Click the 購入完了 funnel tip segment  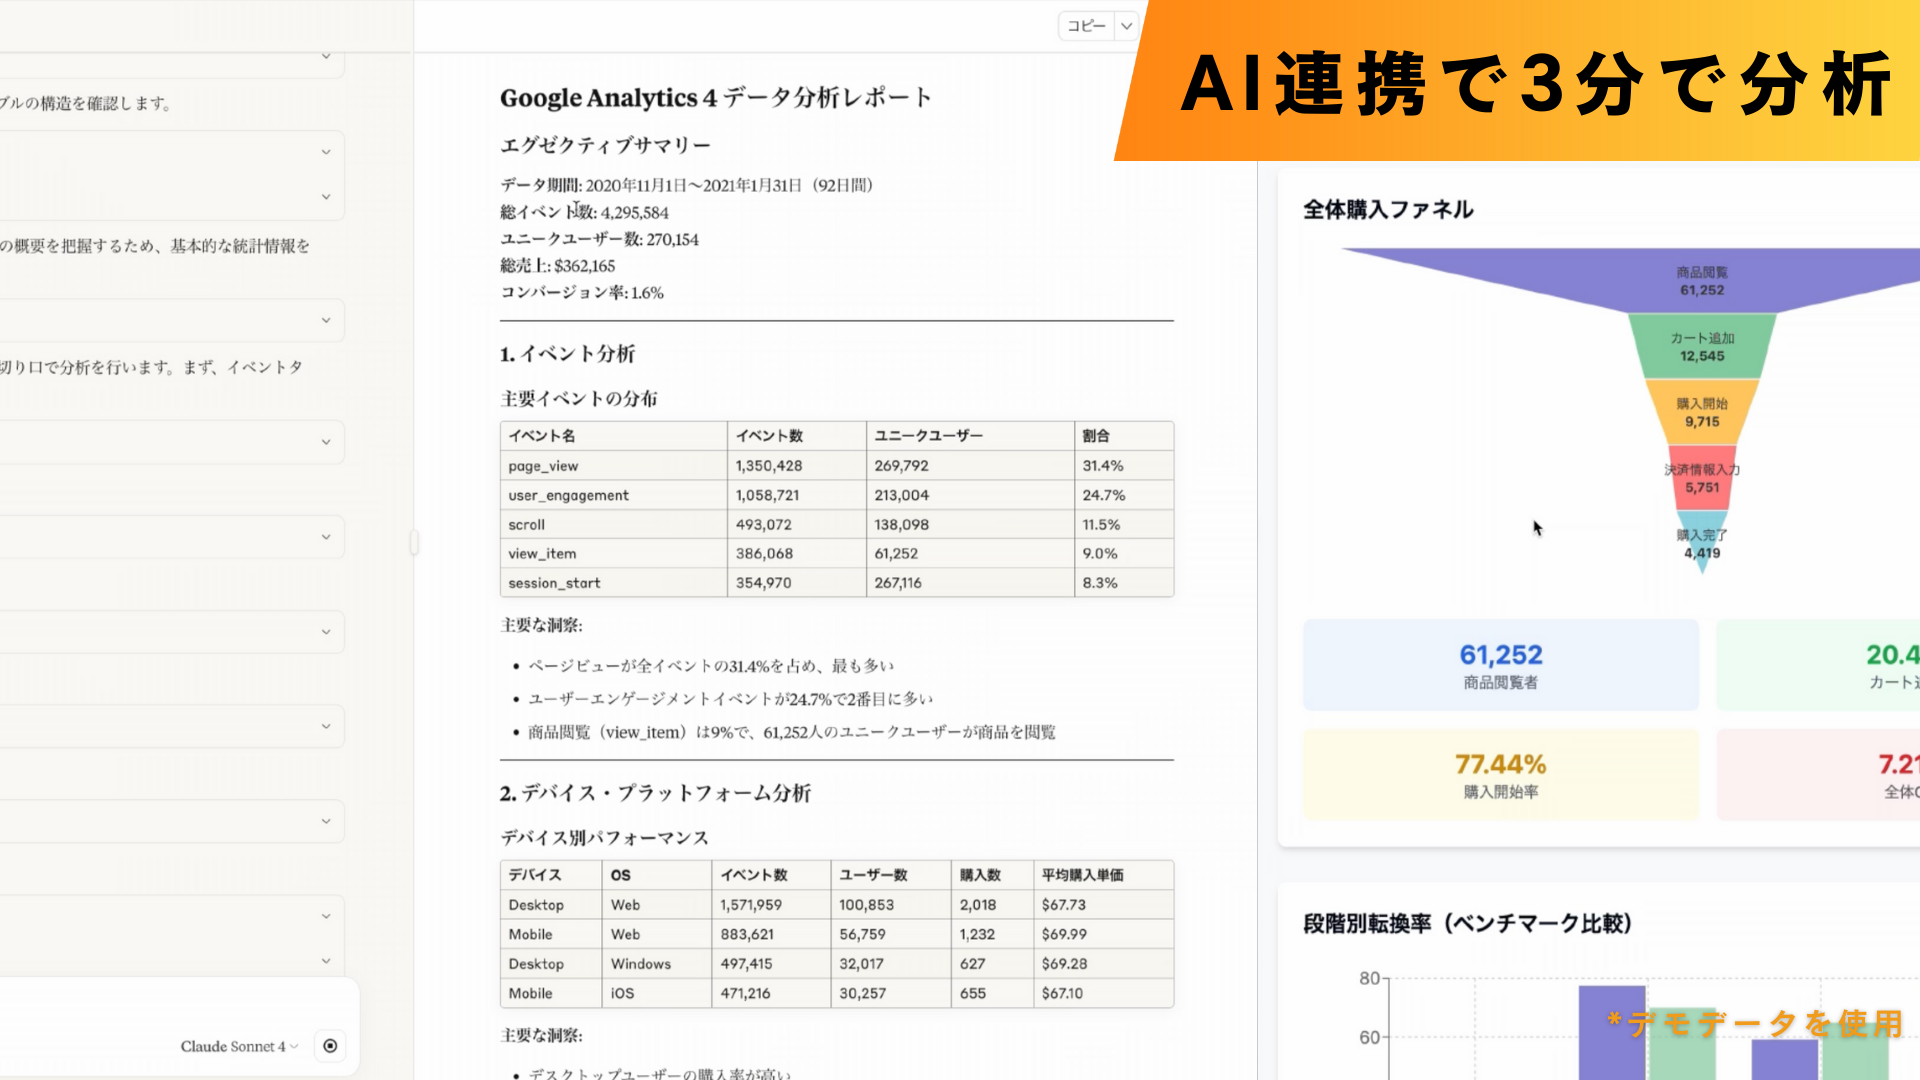[1701, 545]
